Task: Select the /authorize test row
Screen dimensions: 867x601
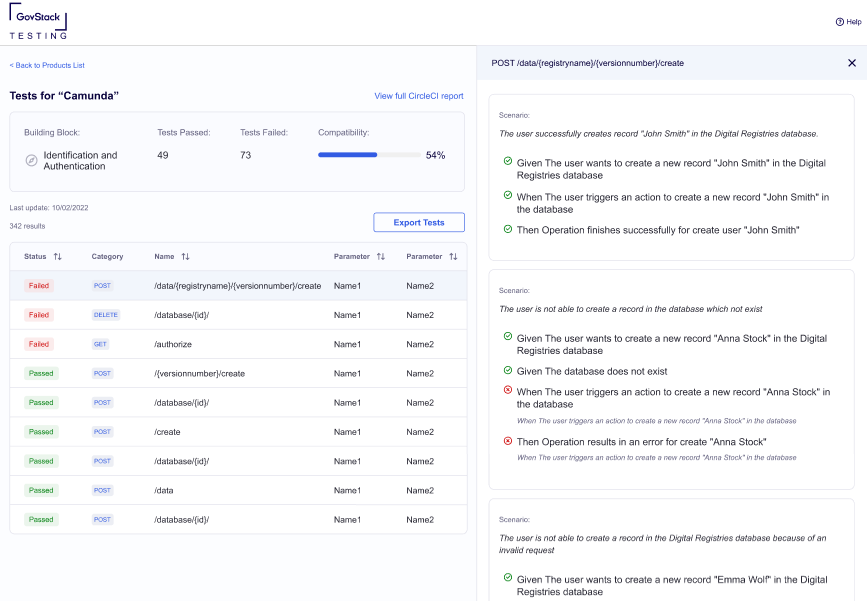Action: click(x=238, y=344)
